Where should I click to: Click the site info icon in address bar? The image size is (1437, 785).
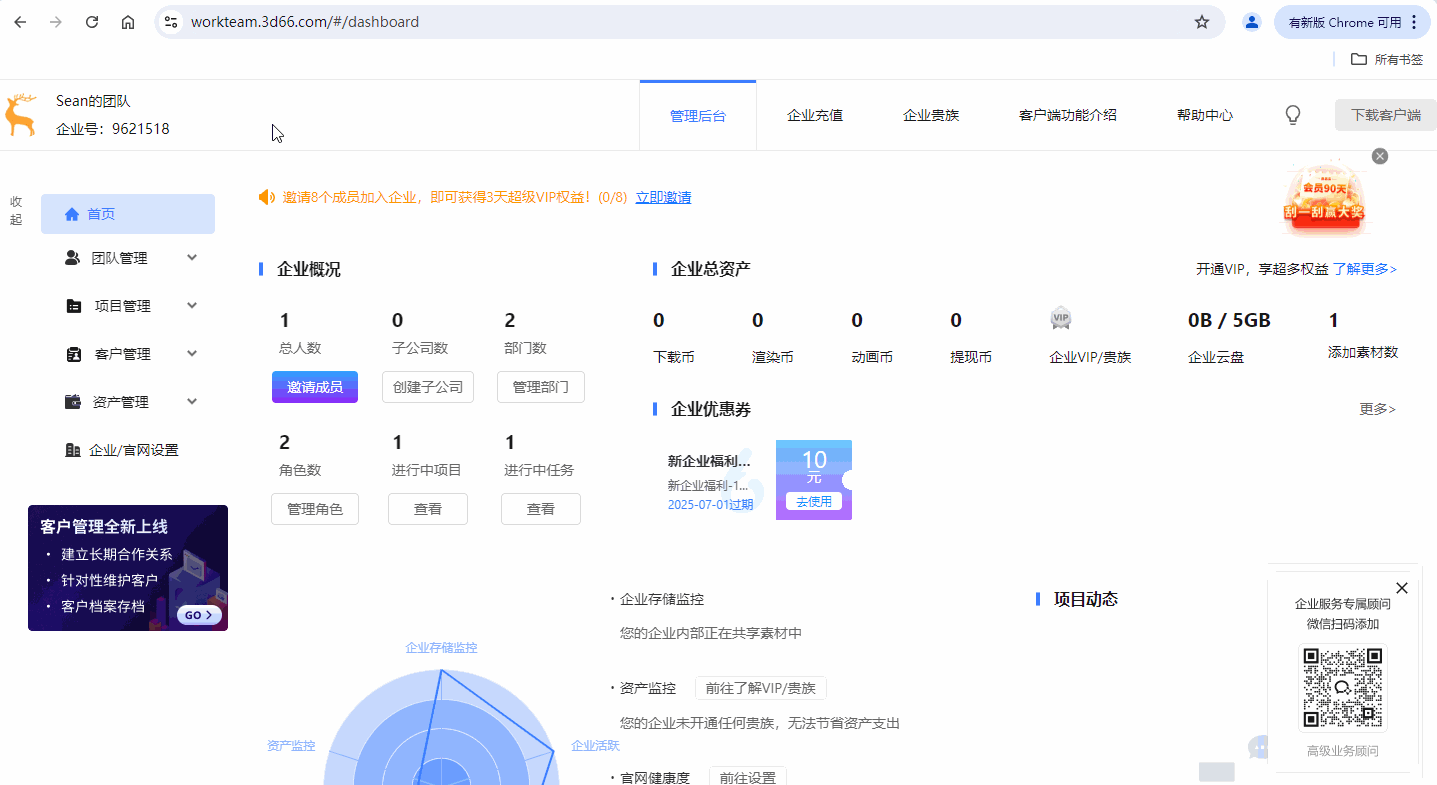click(171, 22)
